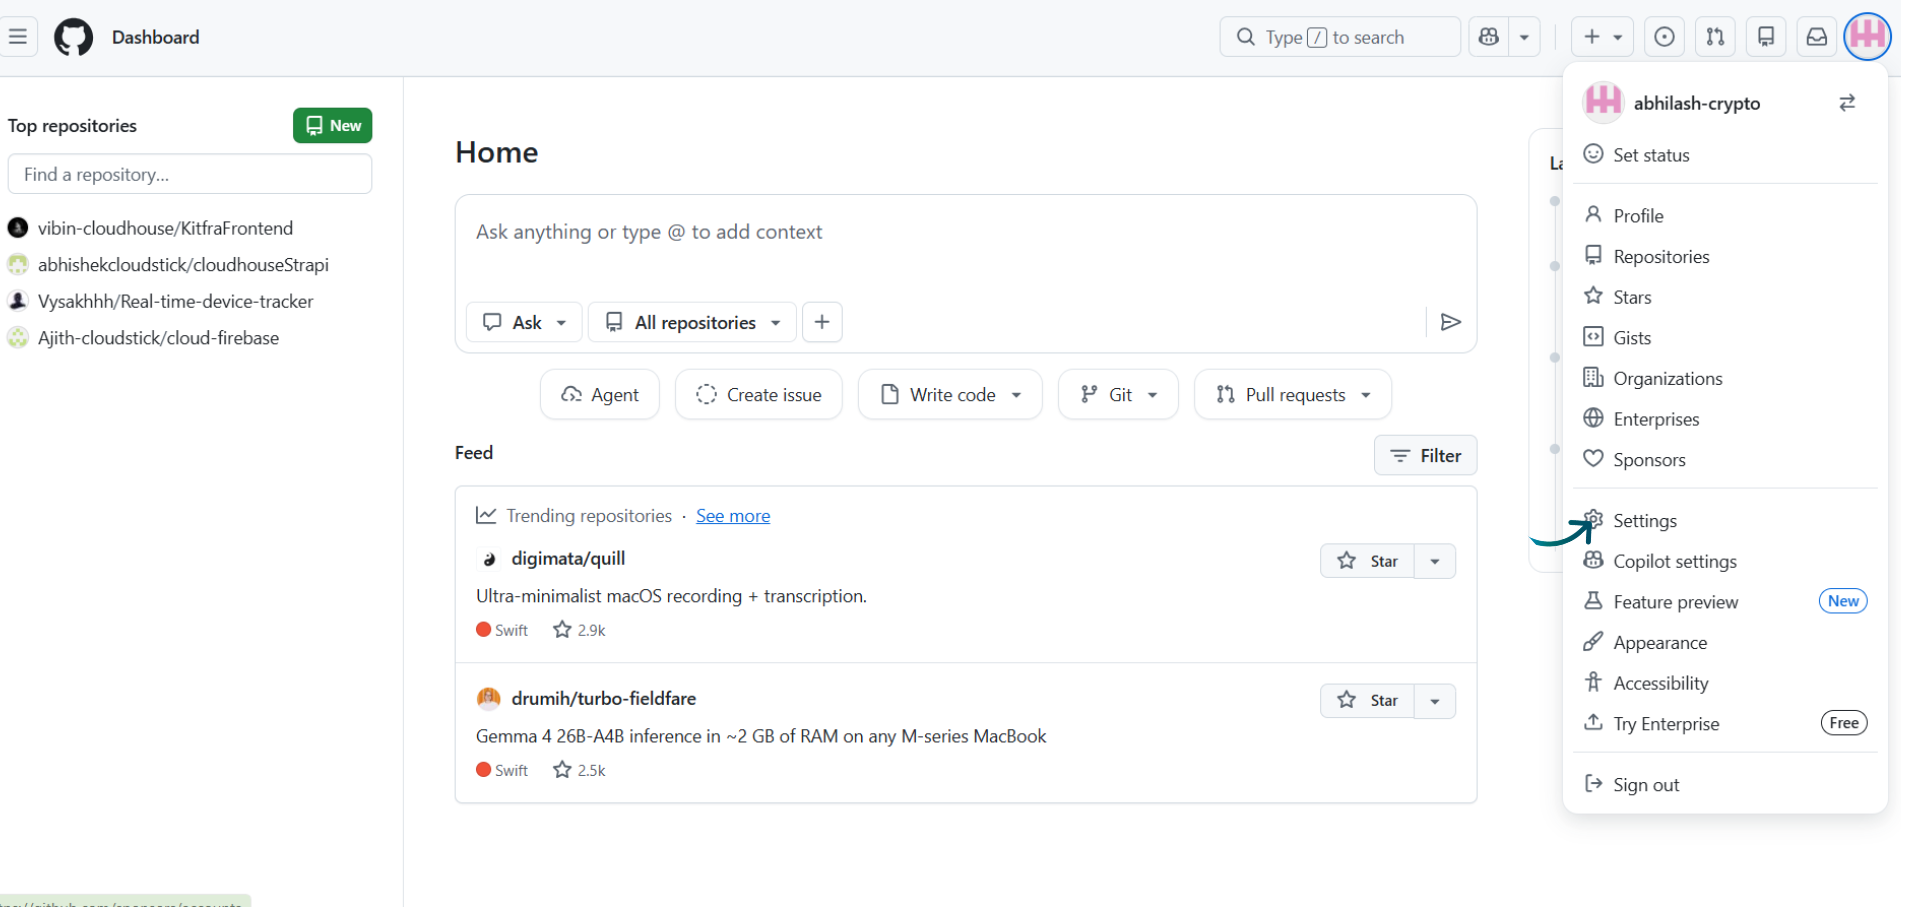Expand the Git dropdown
This screenshot has width=1905, height=907.
(x=1118, y=395)
